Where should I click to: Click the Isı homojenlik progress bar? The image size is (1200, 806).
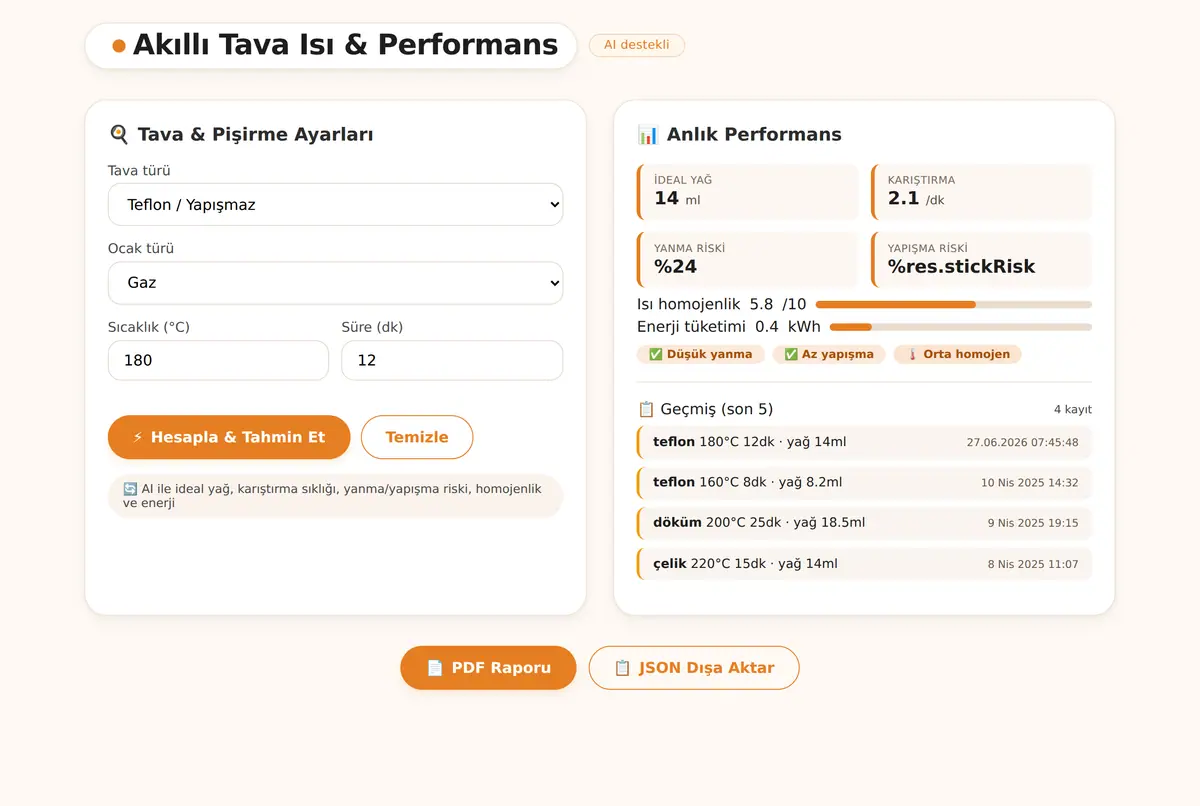[x=954, y=304]
